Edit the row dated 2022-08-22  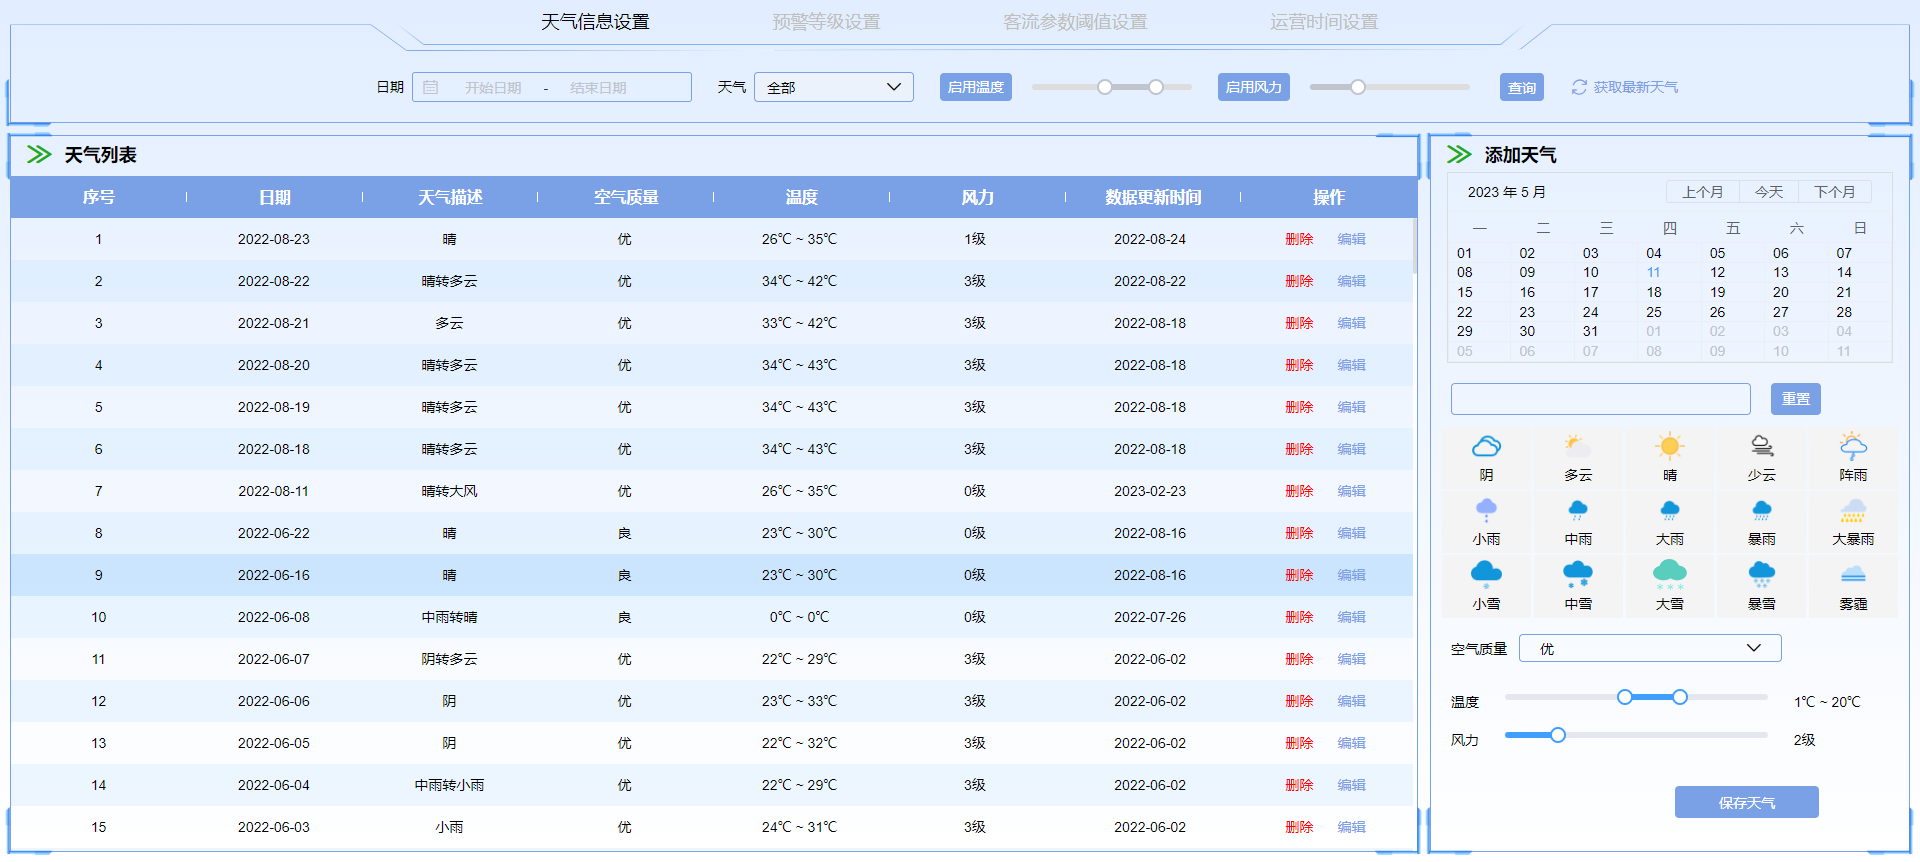tap(1351, 281)
